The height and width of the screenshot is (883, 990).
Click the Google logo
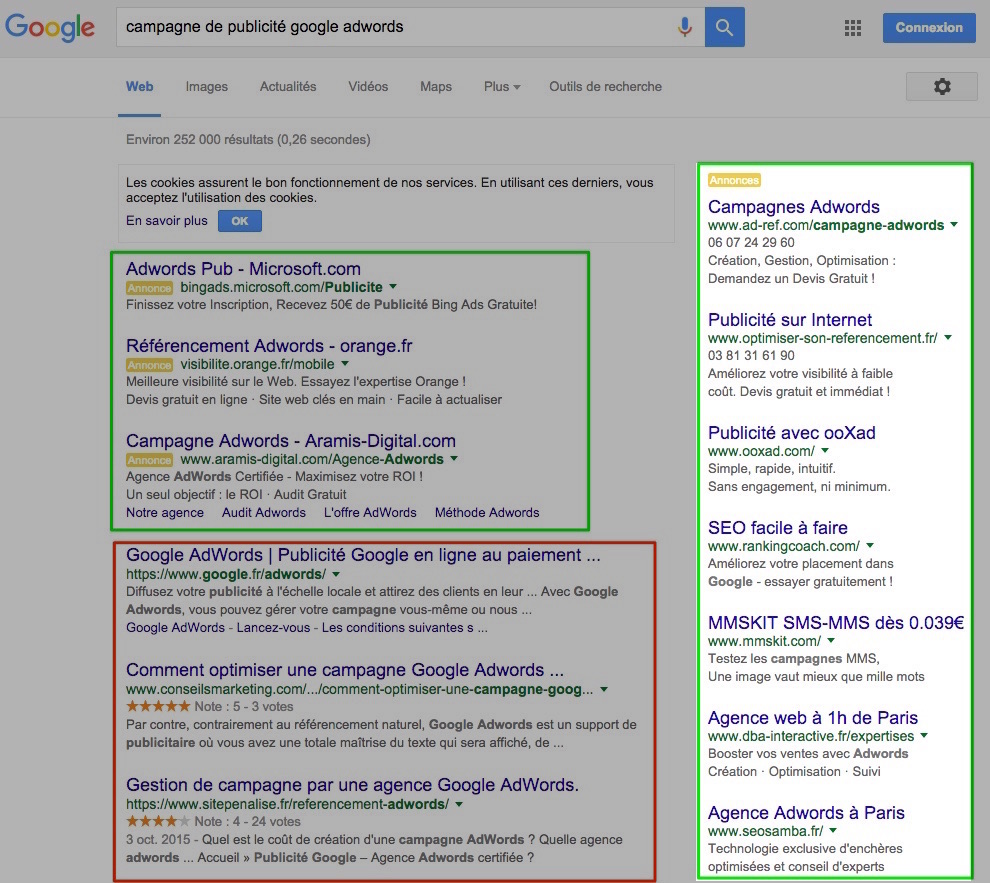[x=50, y=28]
